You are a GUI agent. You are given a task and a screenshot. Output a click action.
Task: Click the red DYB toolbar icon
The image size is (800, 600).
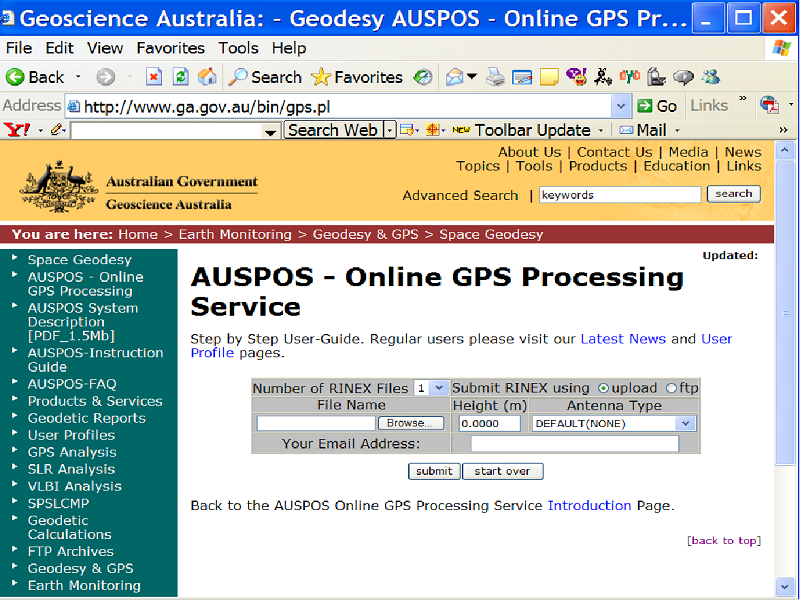pyautogui.click(x=630, y=77)
